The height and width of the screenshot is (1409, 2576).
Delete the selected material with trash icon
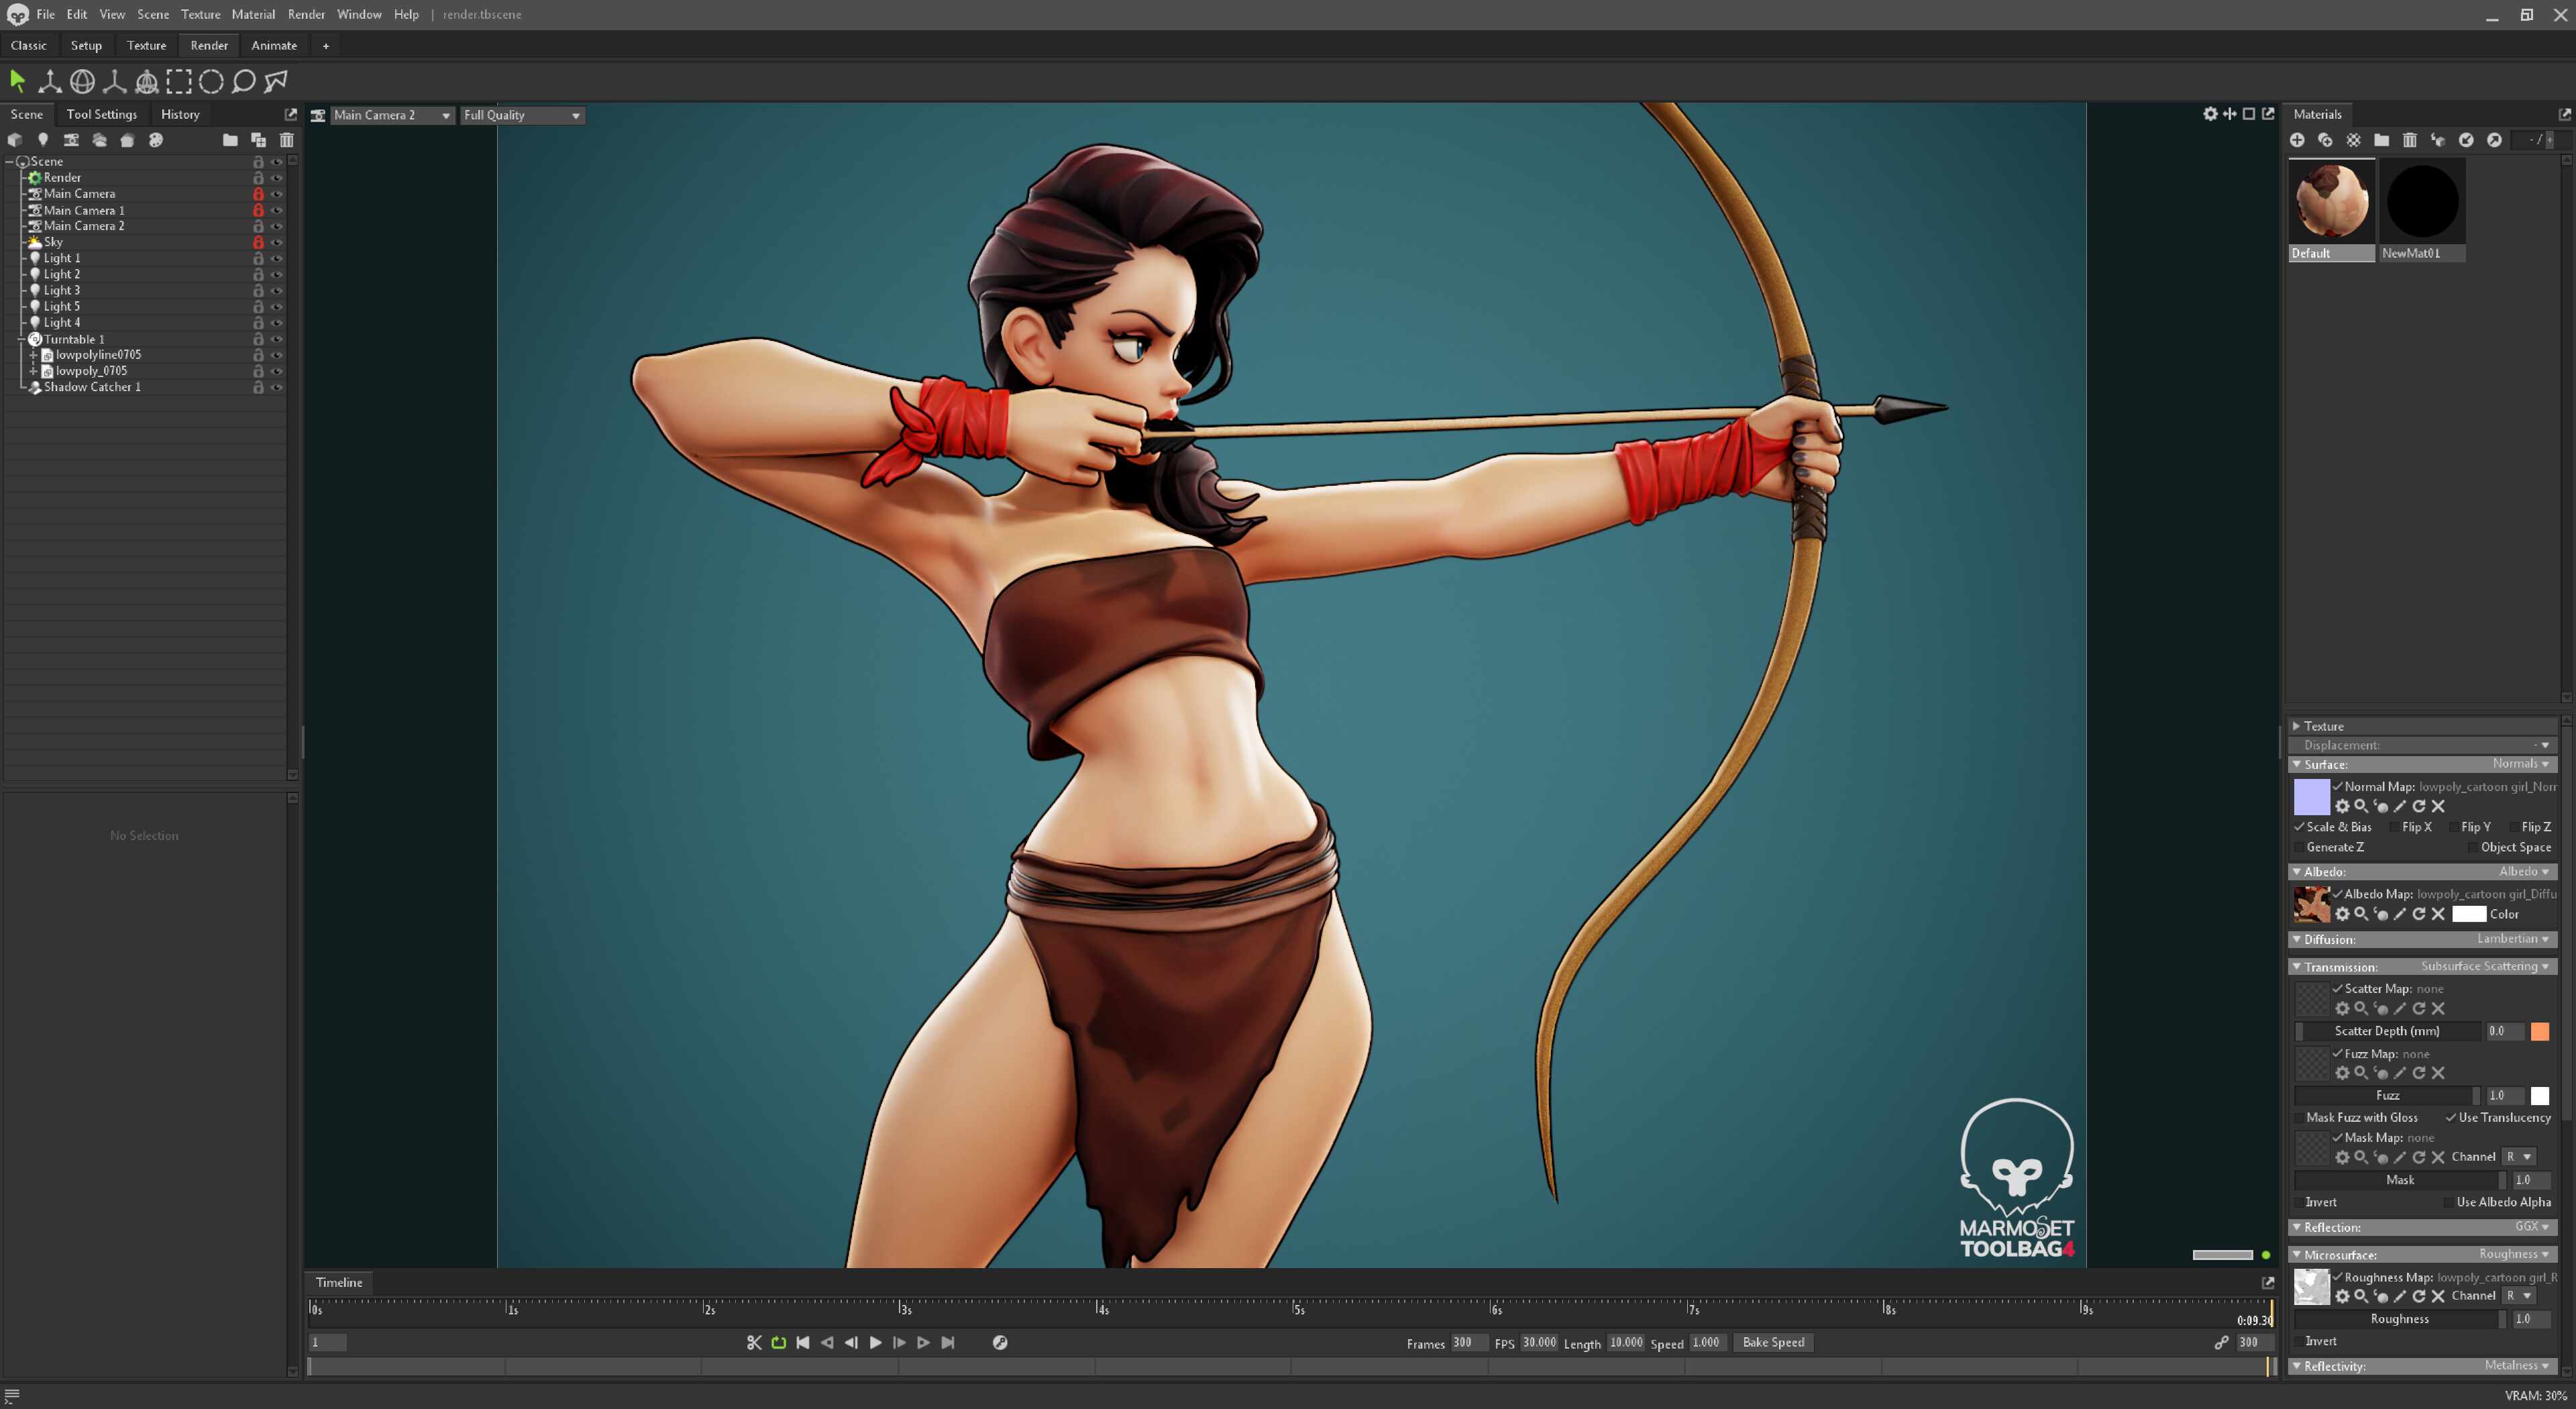[x=2410, y=140]
